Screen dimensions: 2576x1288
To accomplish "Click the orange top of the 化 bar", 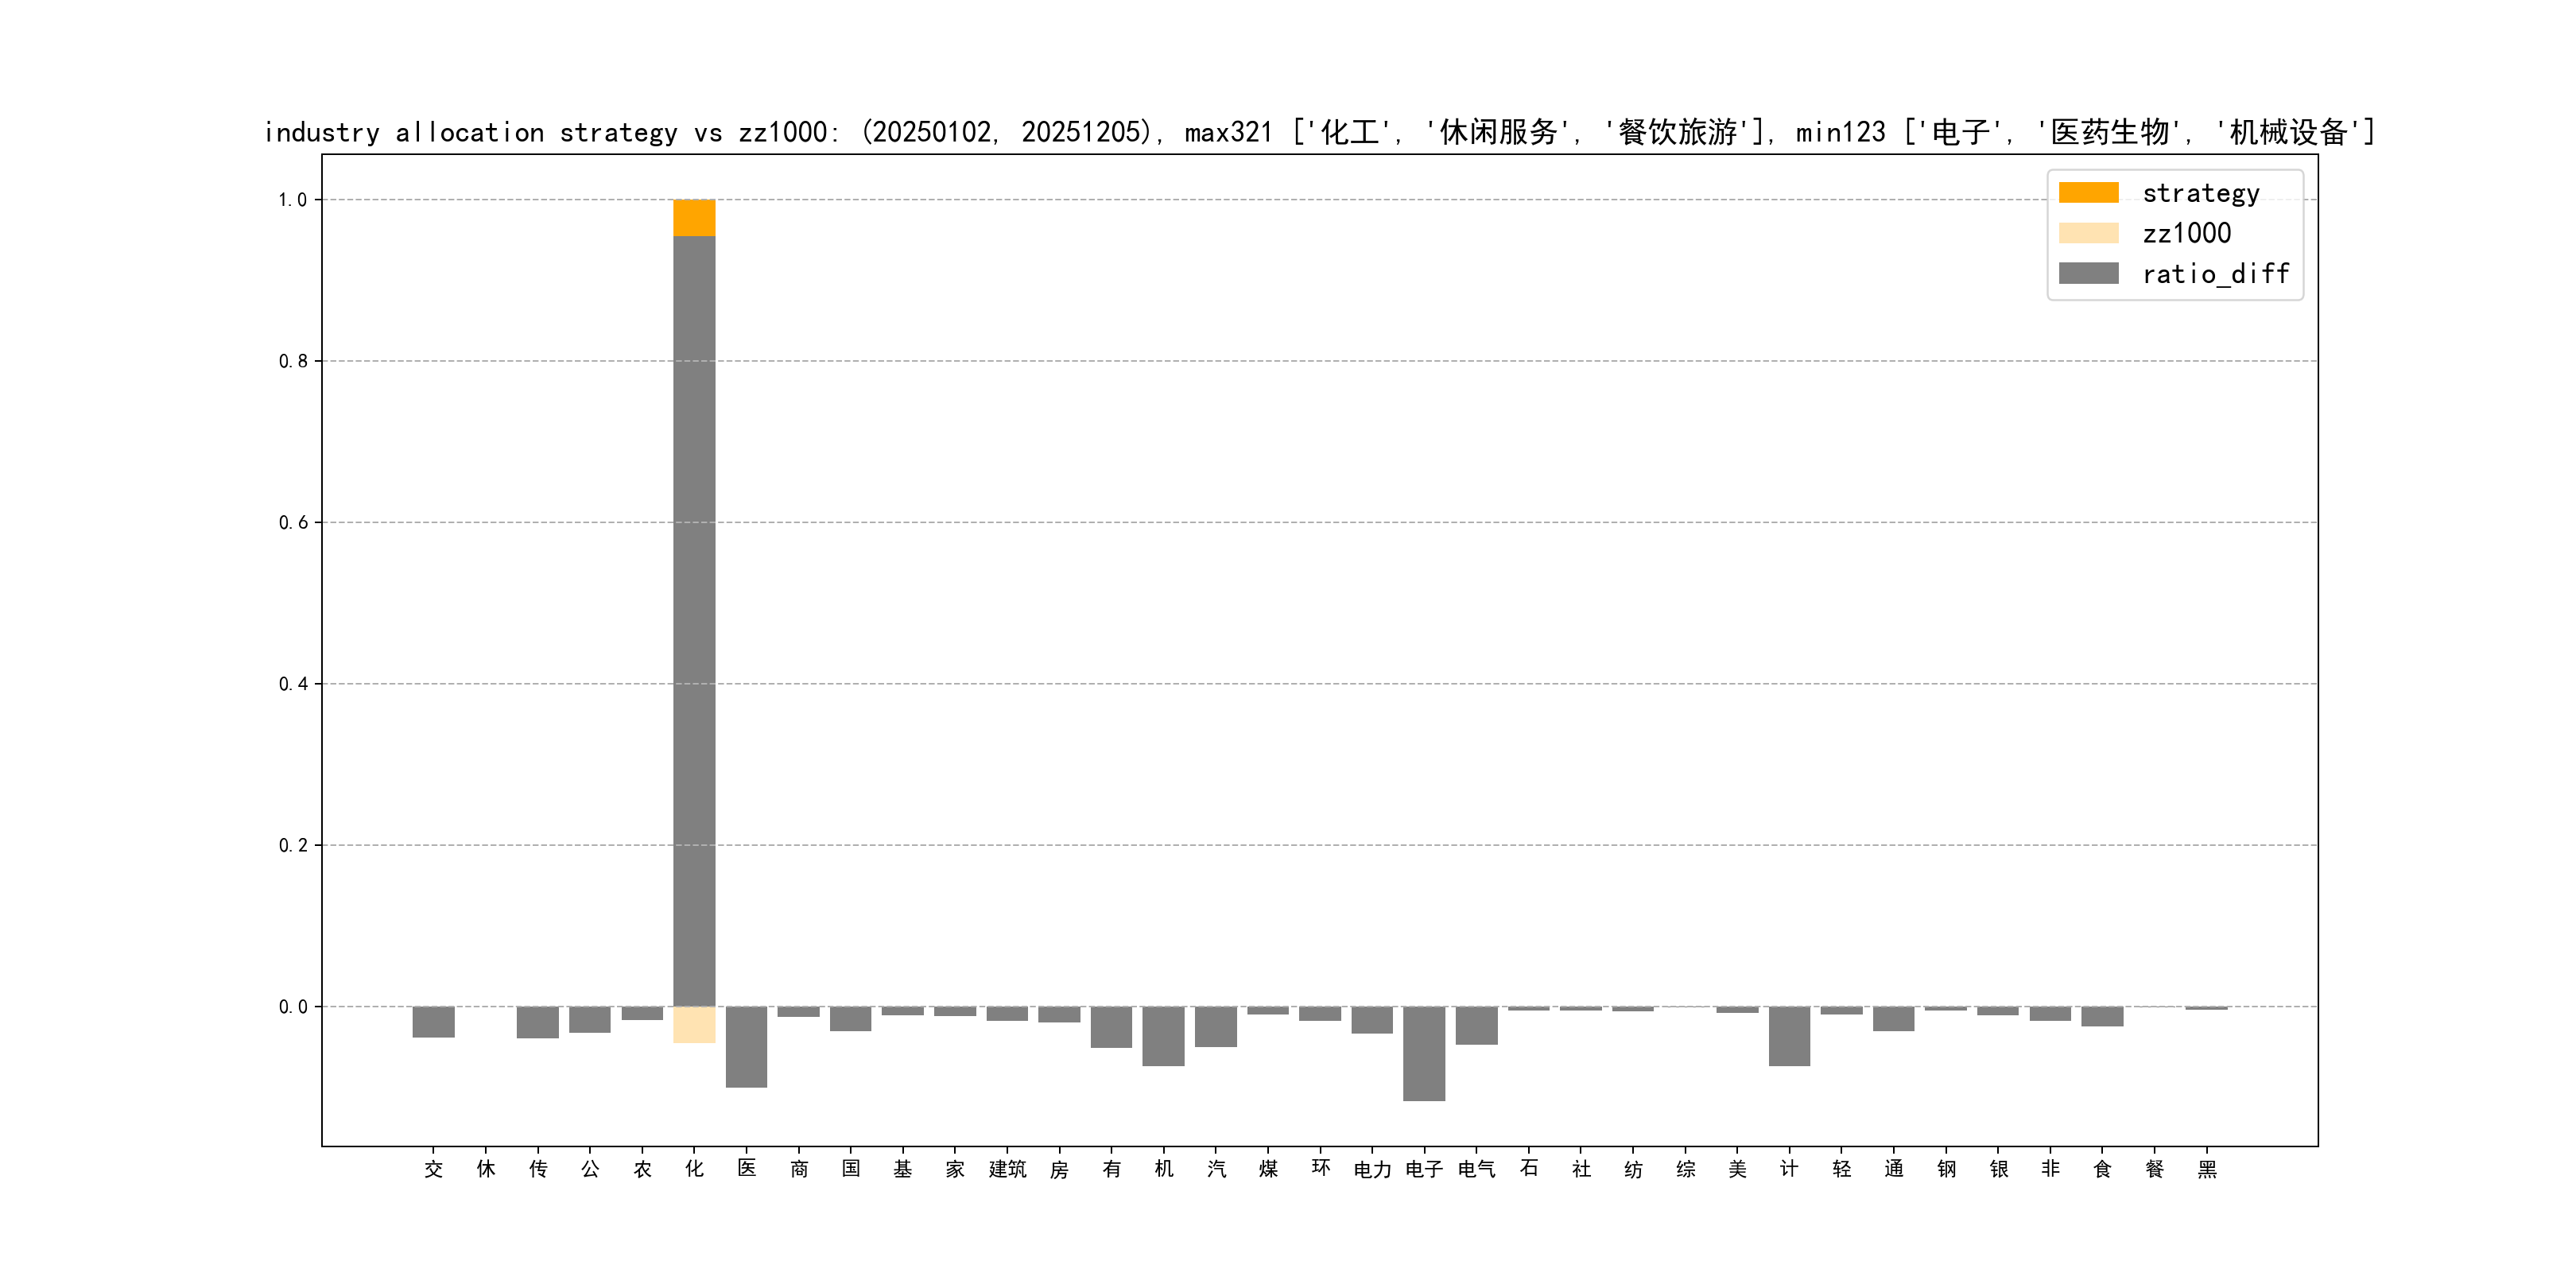I will click(x=694, y=217).
